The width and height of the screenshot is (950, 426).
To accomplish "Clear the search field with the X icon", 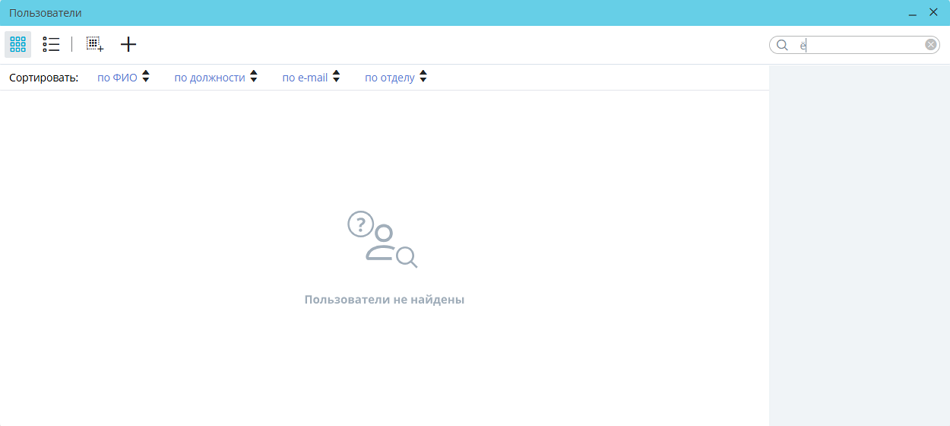I will pos(931,45).
